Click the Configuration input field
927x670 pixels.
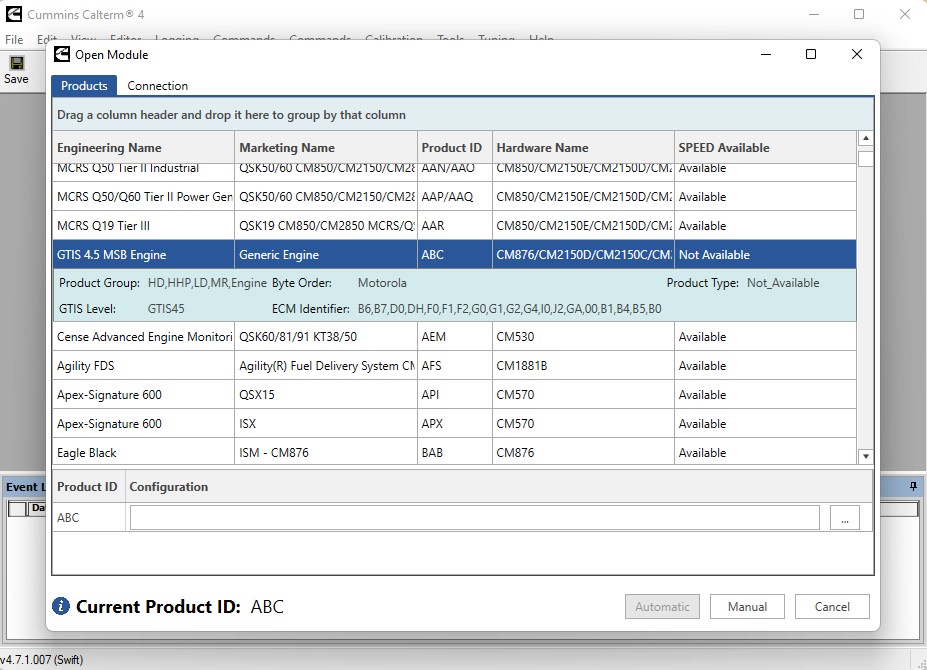click(x=475, y=518)
